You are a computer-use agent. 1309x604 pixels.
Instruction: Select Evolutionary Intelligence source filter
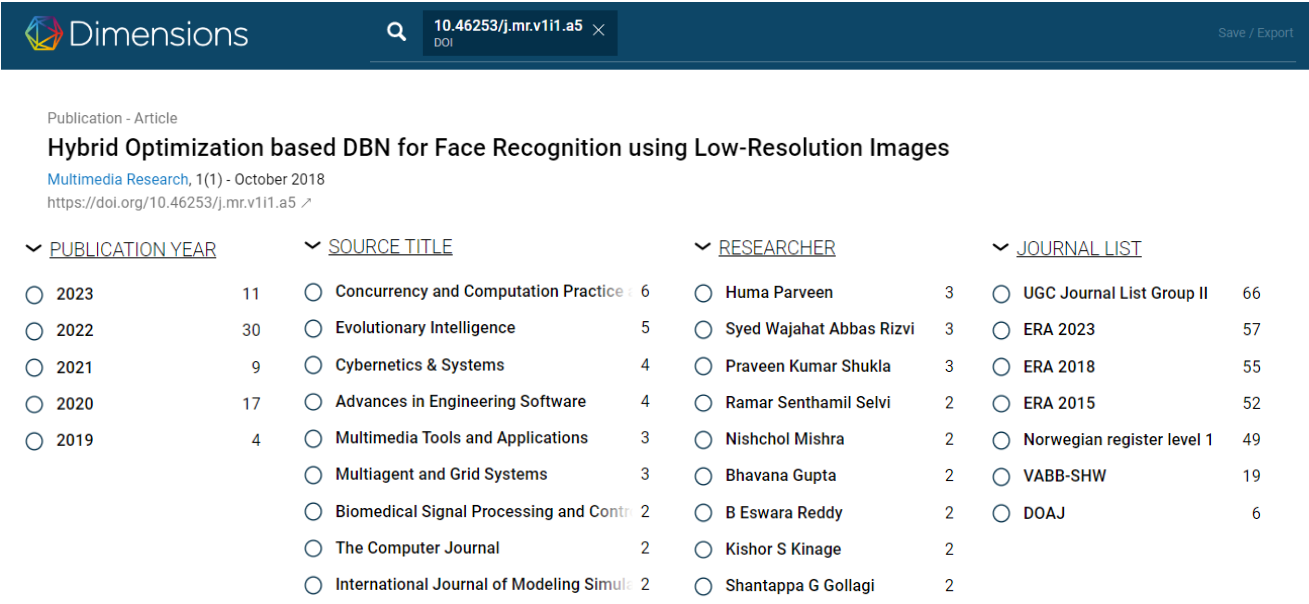(314, 328)
